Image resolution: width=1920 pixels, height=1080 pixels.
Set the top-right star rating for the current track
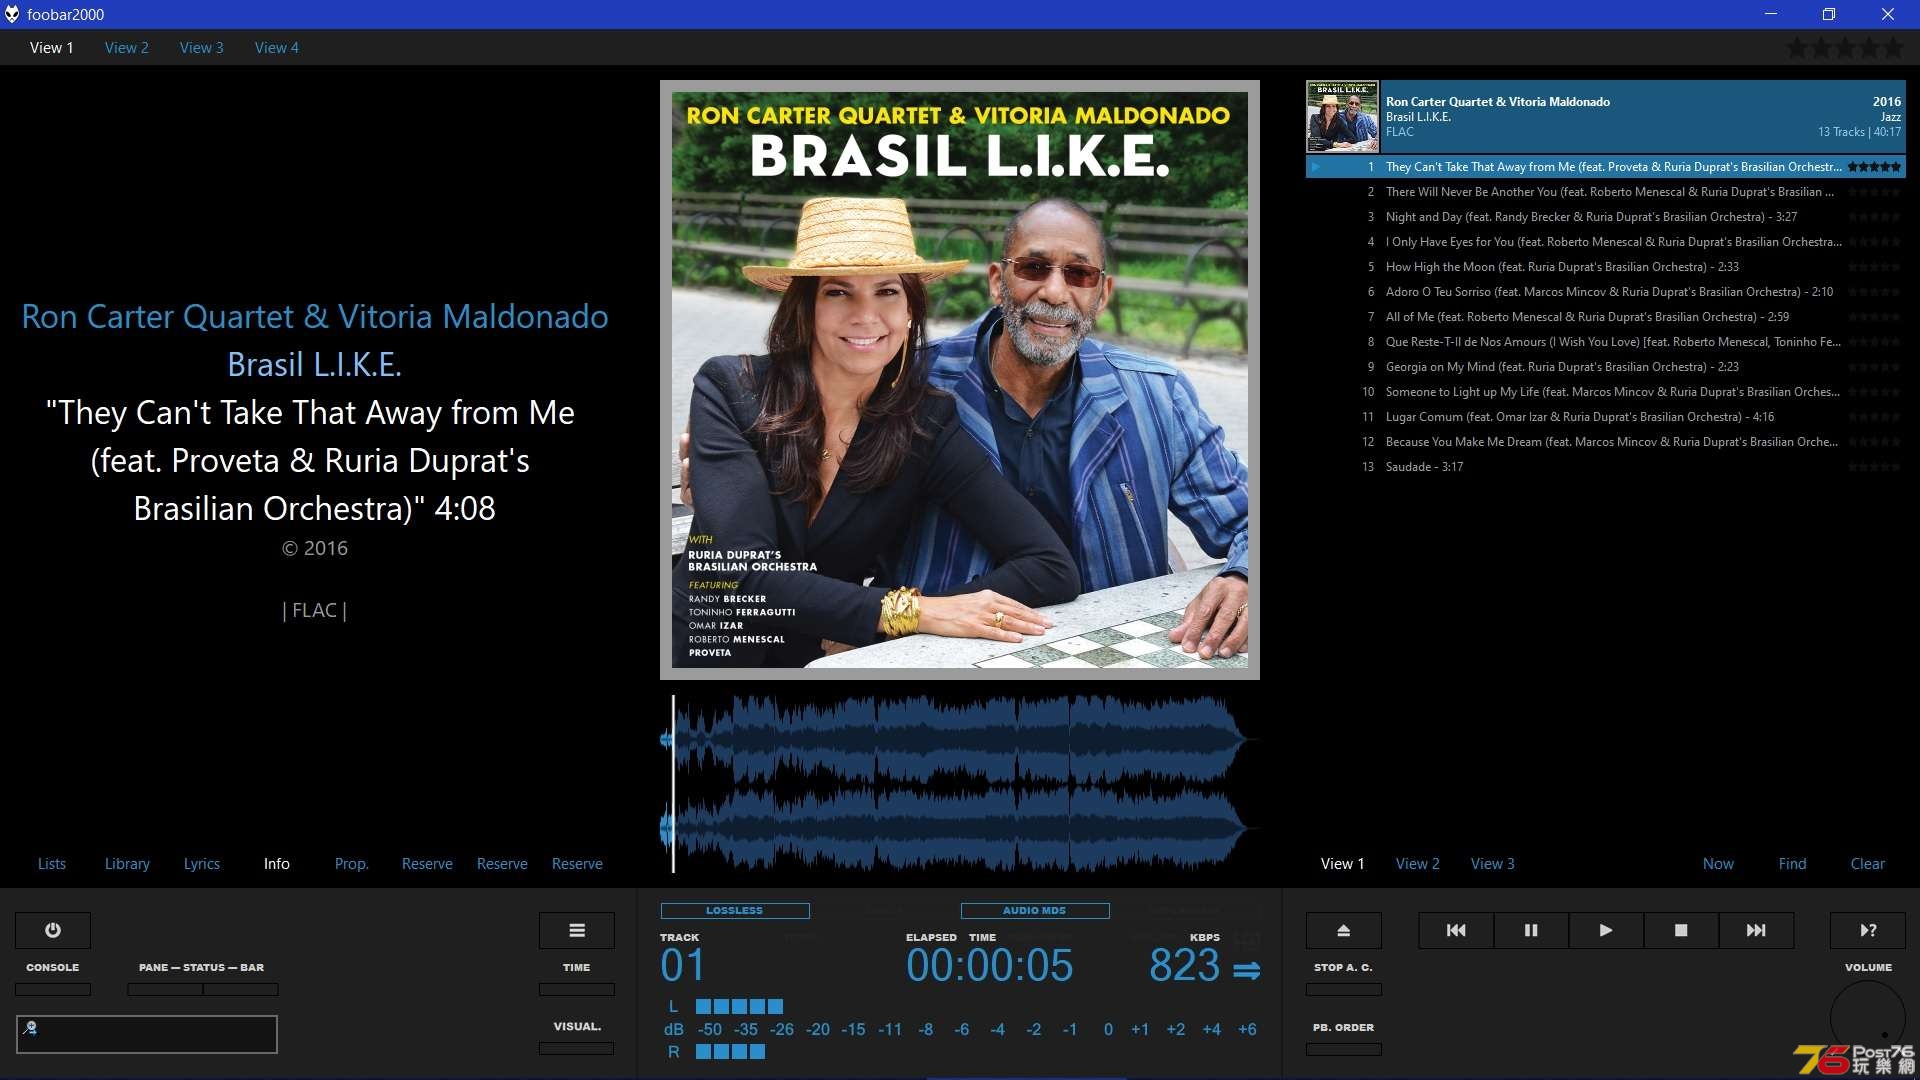[1845, 47]
